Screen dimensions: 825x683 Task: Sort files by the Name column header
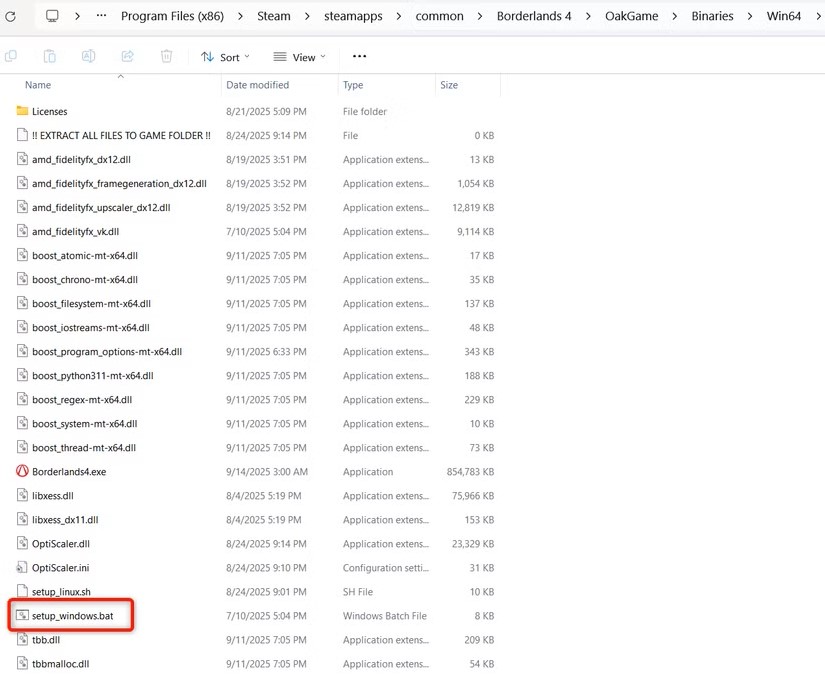pos(38,85)
